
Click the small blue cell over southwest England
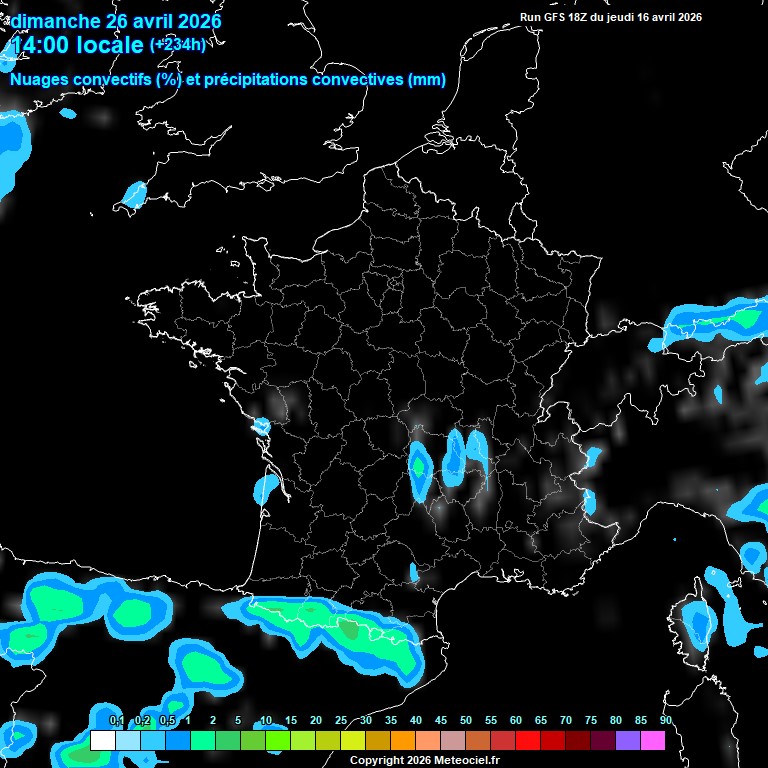click(133, 193)
